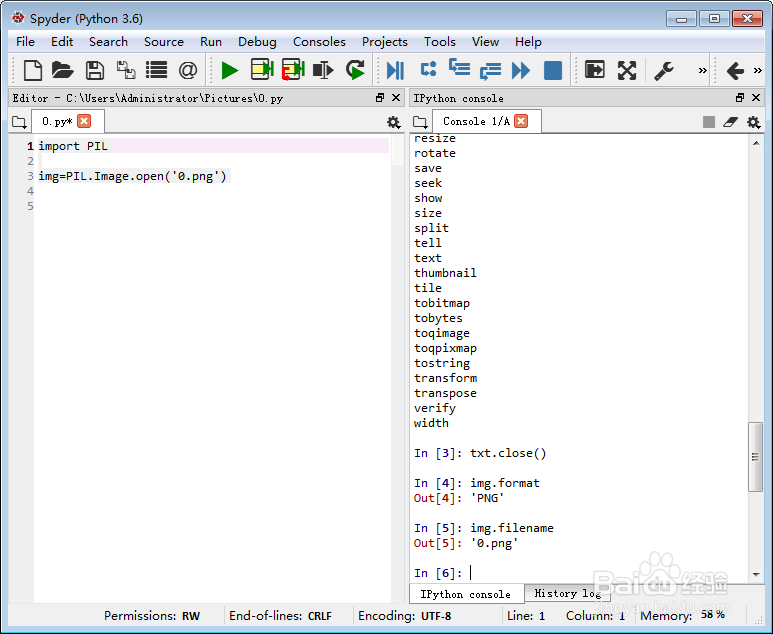
Task: Open file using folder toolbar icon
Action: (63, 70)
